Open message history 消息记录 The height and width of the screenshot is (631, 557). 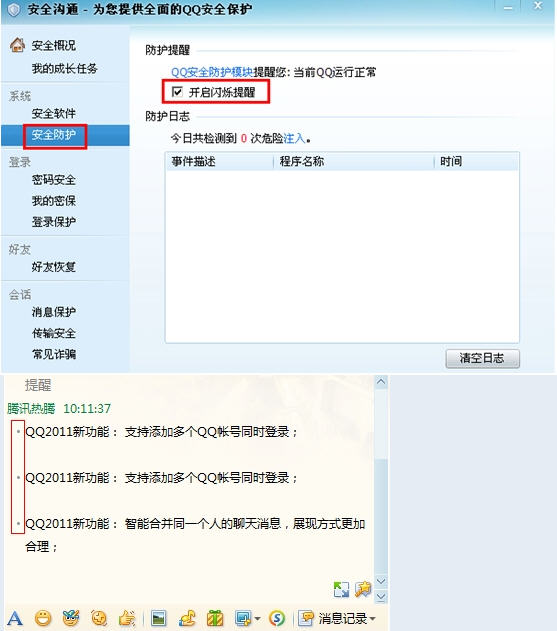[342, 618]
